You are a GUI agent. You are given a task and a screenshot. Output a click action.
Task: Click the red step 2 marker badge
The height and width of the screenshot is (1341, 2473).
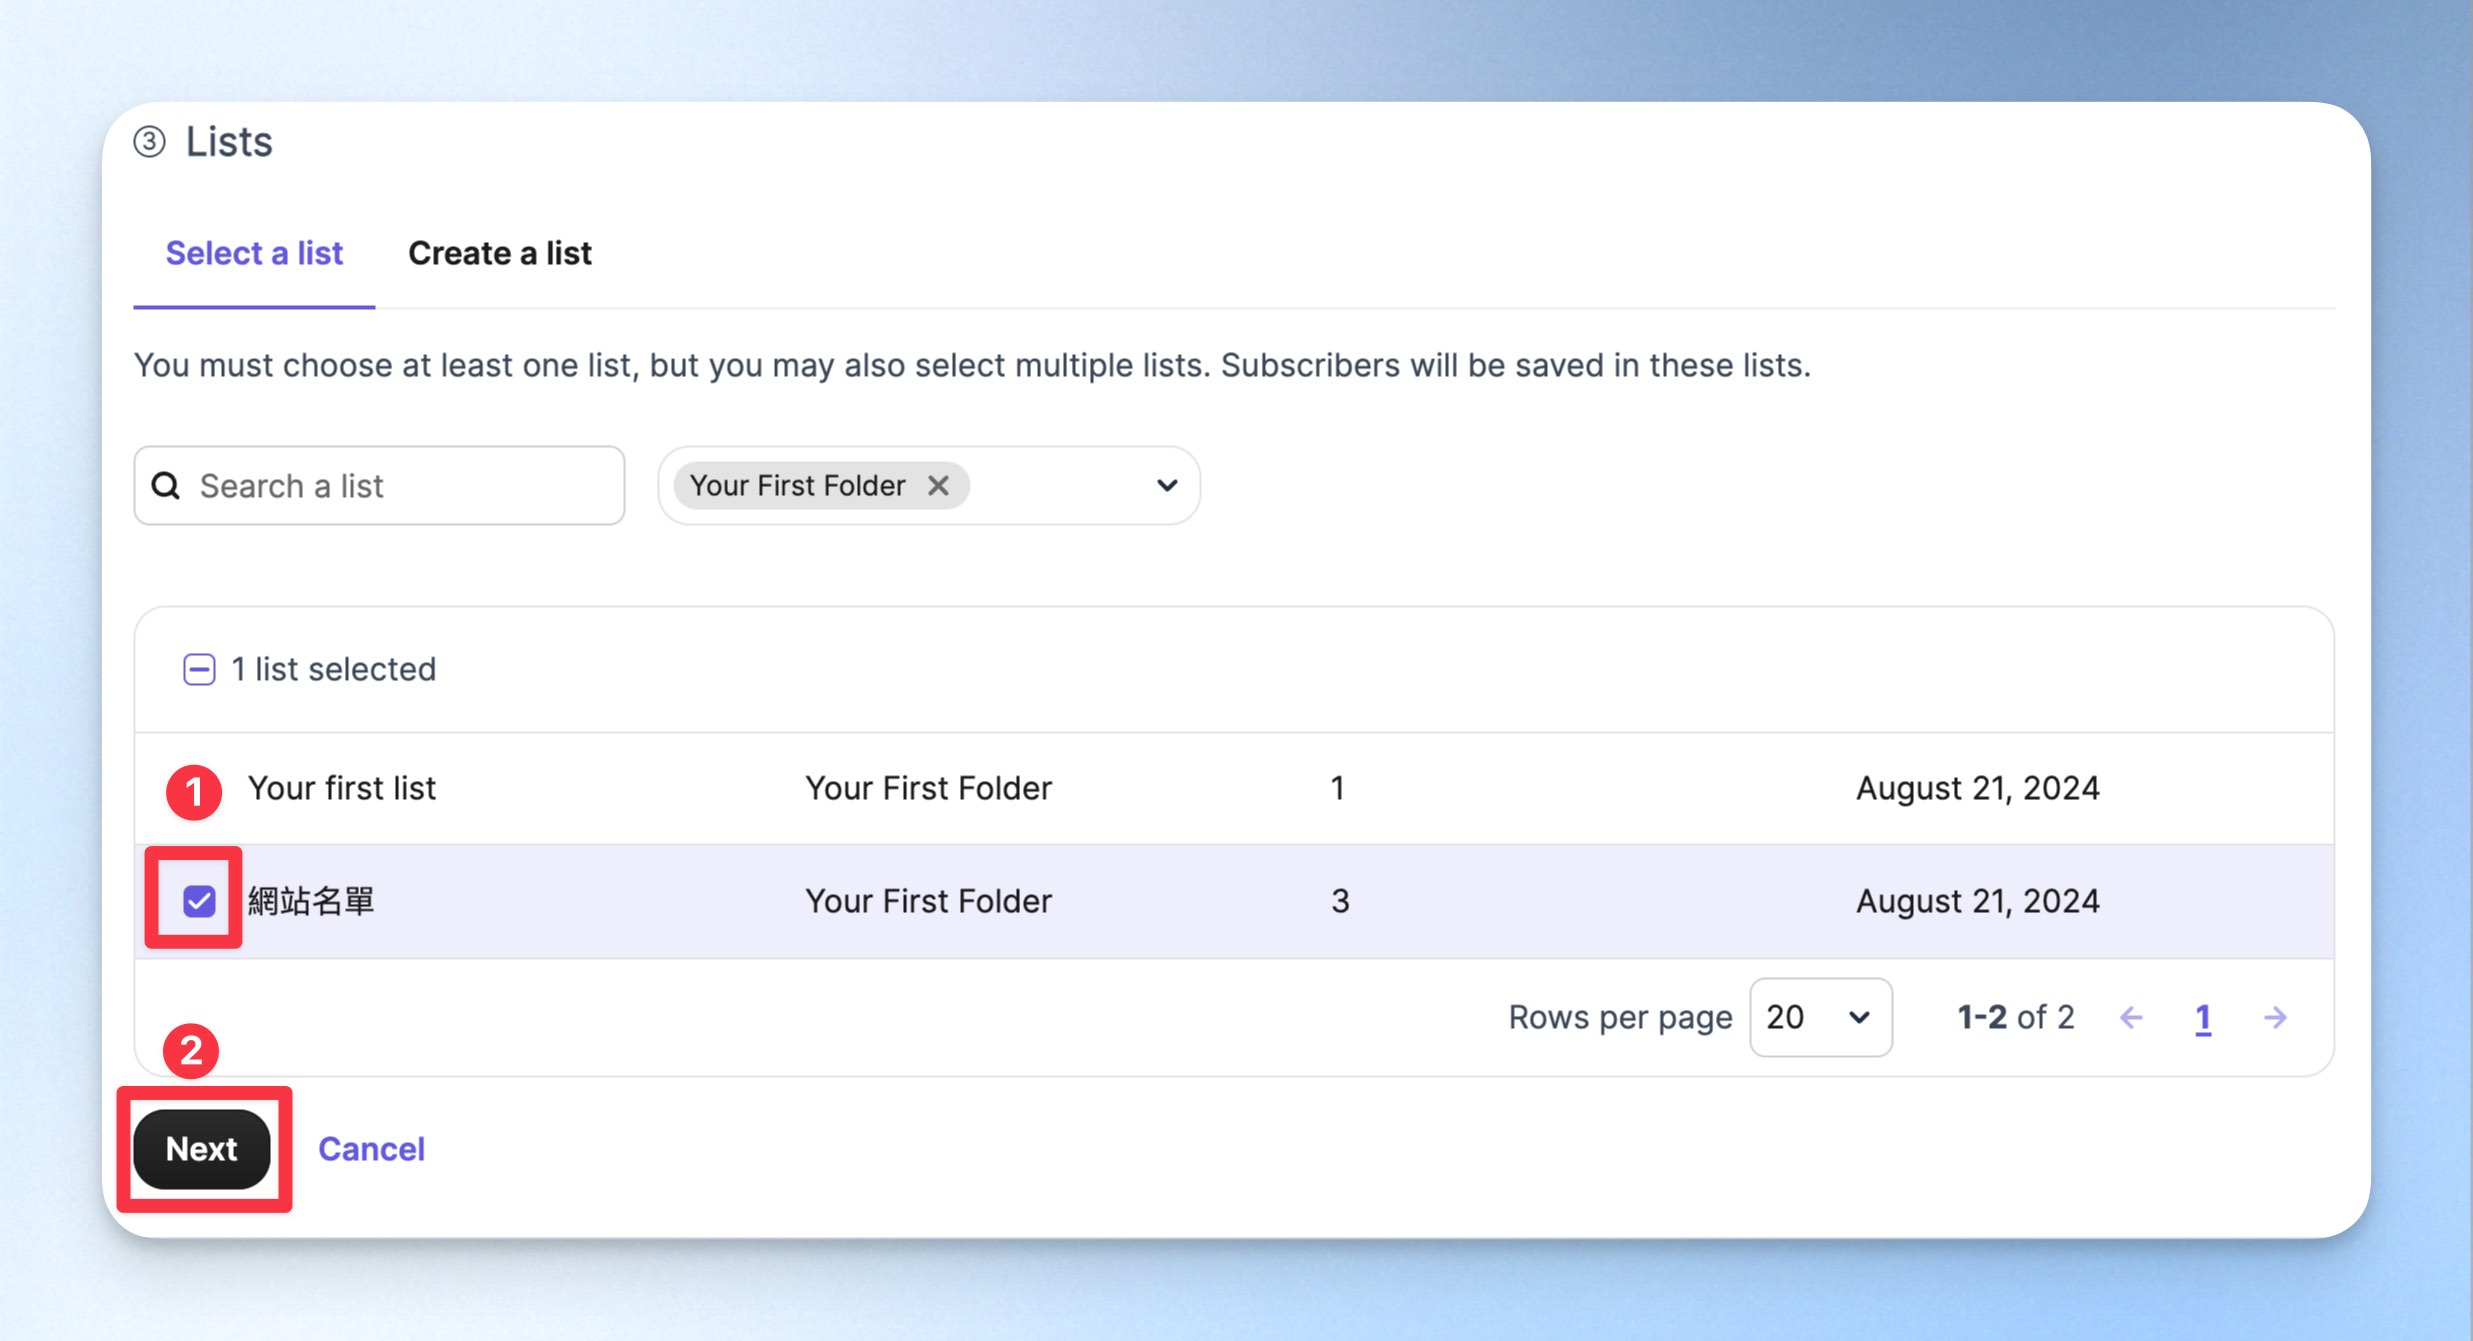point(191,1051)
